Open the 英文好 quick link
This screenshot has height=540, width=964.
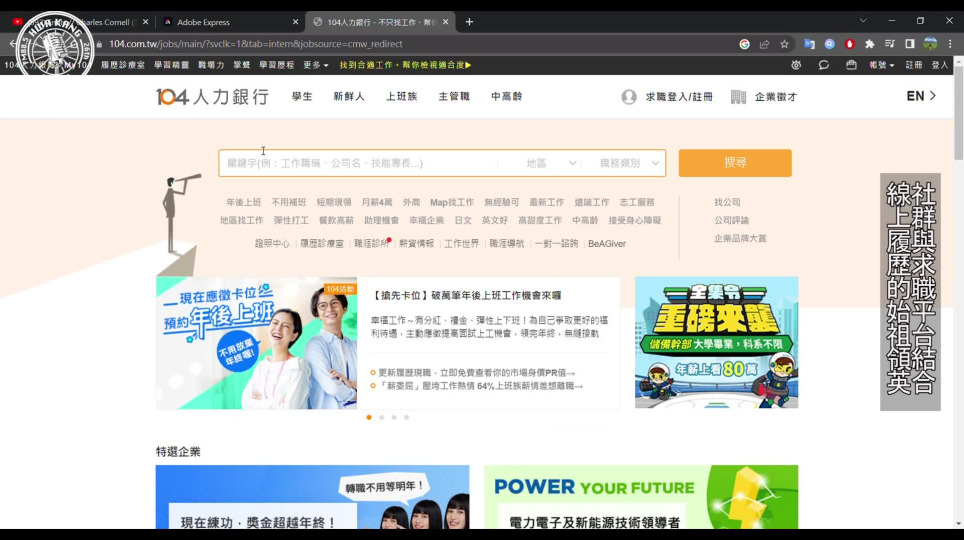coord(494,220)
